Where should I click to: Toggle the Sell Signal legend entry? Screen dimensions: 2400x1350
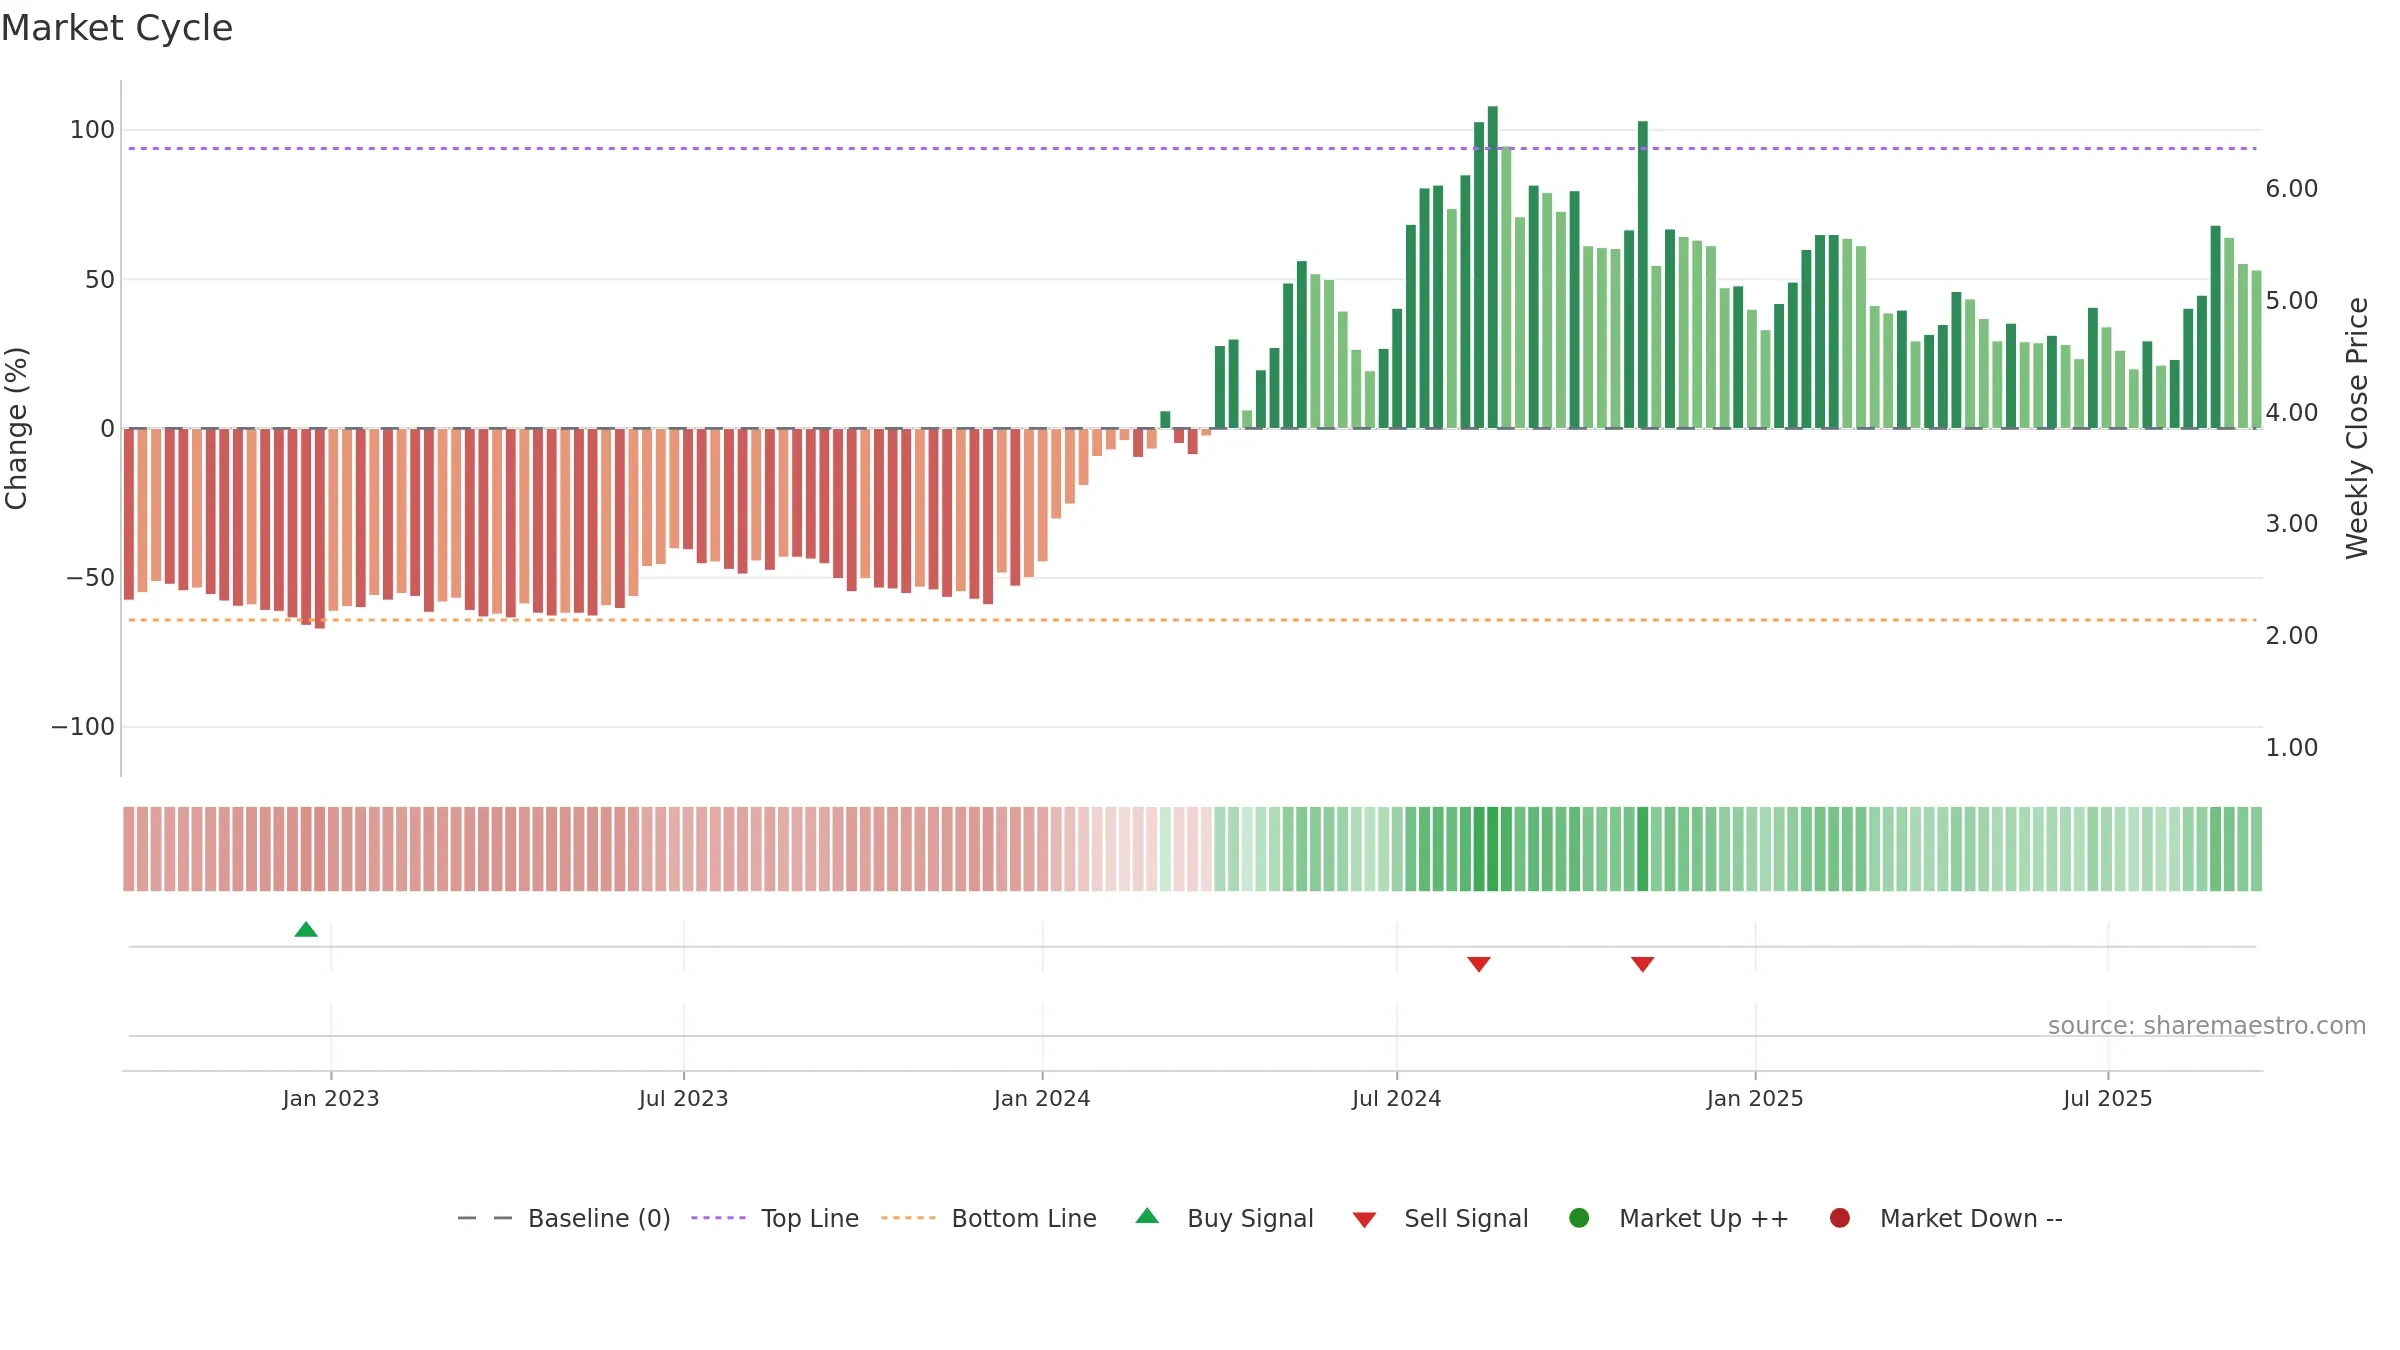pyautogui.click(x=1441, y=1218)
